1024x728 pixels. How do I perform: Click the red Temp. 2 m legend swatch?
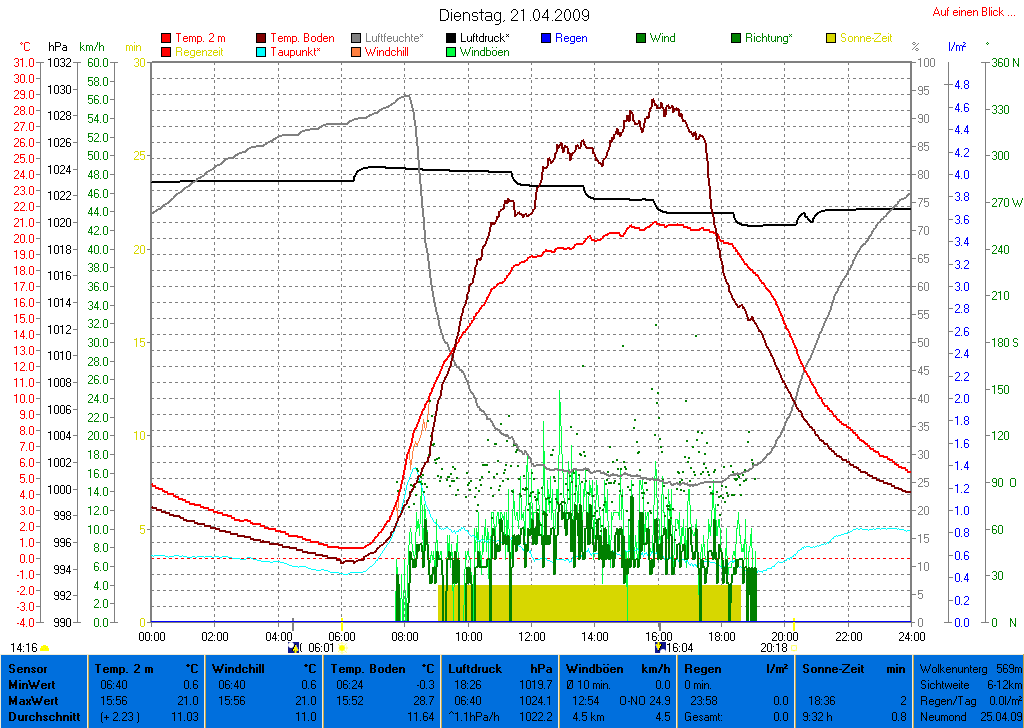pyautogui.click(x=166, y=38)
